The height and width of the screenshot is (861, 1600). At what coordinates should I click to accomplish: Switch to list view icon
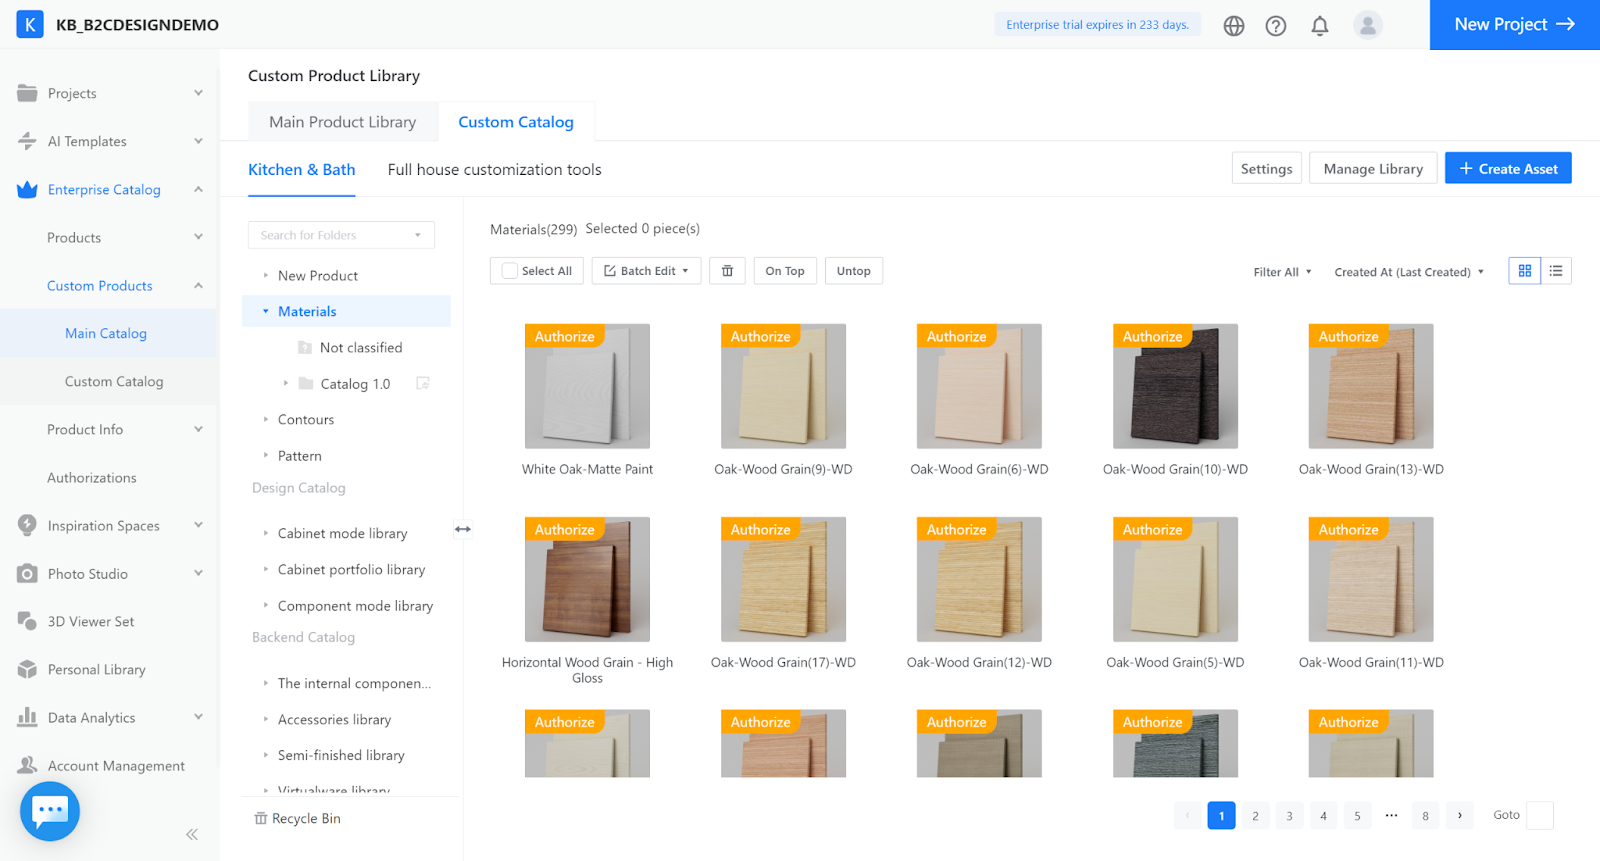[x=1556, y=271]
